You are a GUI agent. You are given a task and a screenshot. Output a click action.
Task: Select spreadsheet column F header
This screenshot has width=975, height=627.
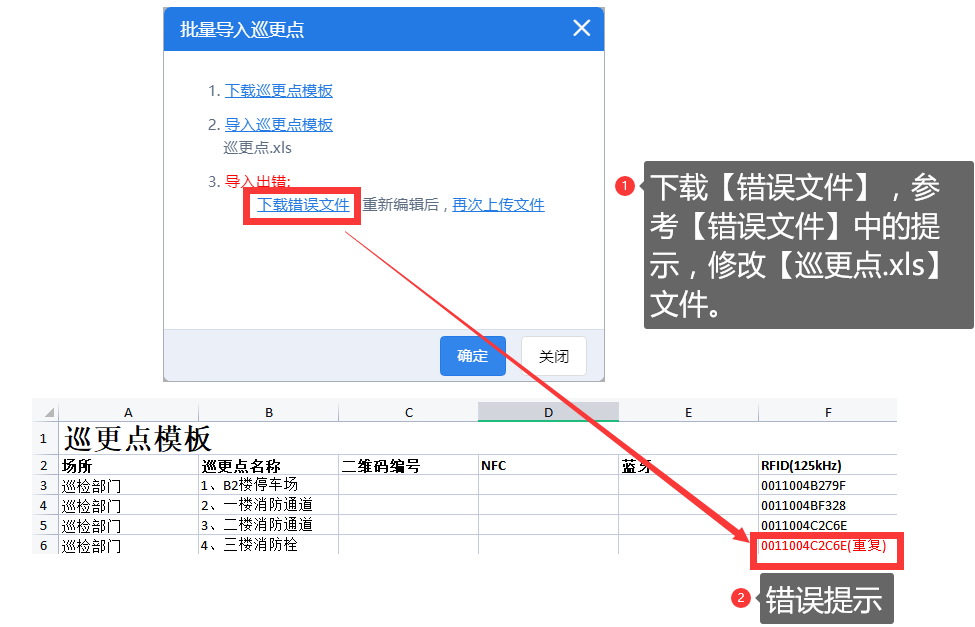pyautogui.click(x=828, y=412)
